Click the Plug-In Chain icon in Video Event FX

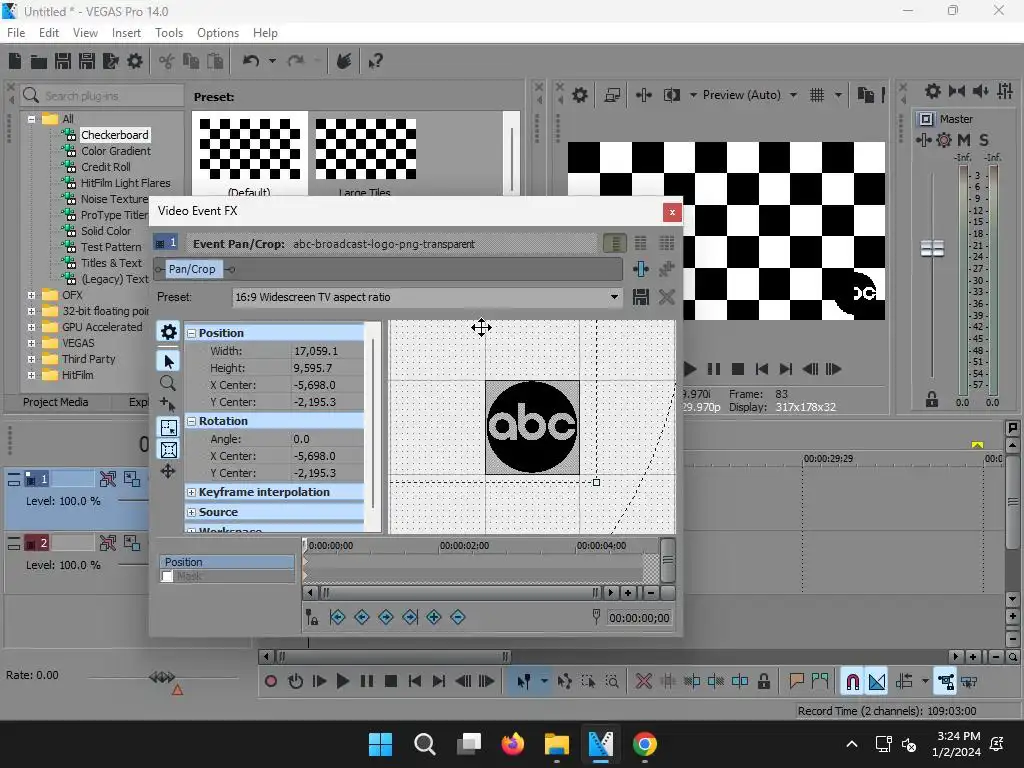[x=641, y=269]
